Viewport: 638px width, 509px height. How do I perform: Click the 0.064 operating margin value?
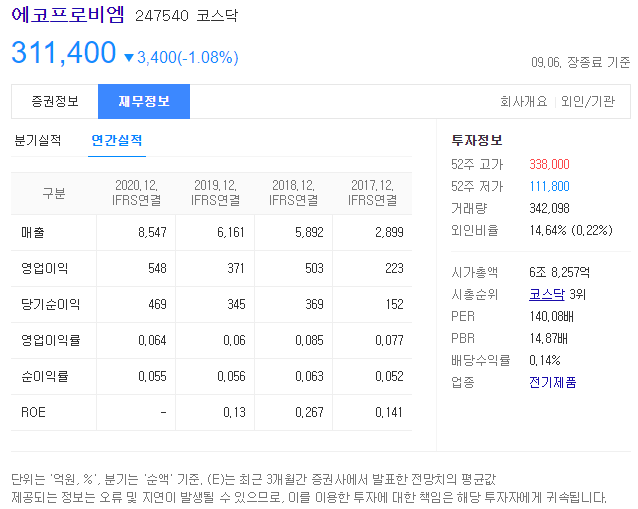pyautogui.click(x=152, y=340)
